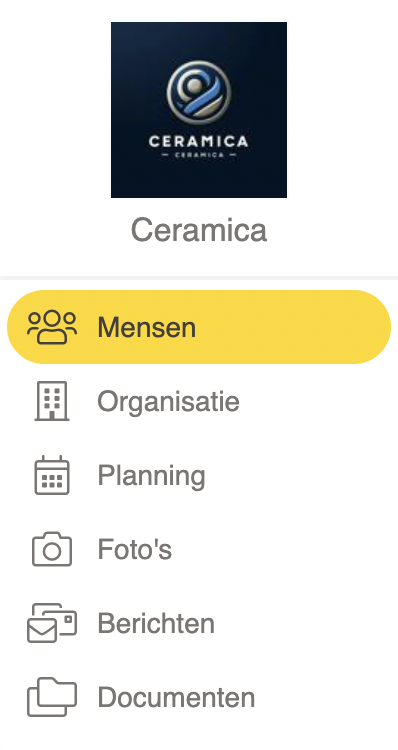The height and width of the screenshot is (750, 398).
Task: Click the Documenten folders icon
Action: (52, 697)
